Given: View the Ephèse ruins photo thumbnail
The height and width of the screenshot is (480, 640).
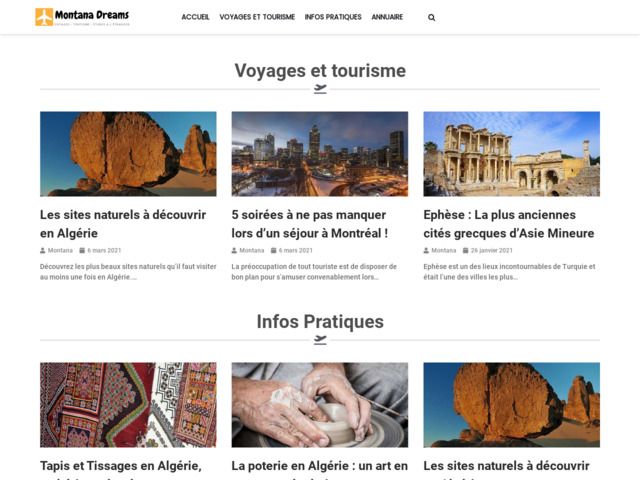Looking at the screenshot, I should click(x=511, y=154).
